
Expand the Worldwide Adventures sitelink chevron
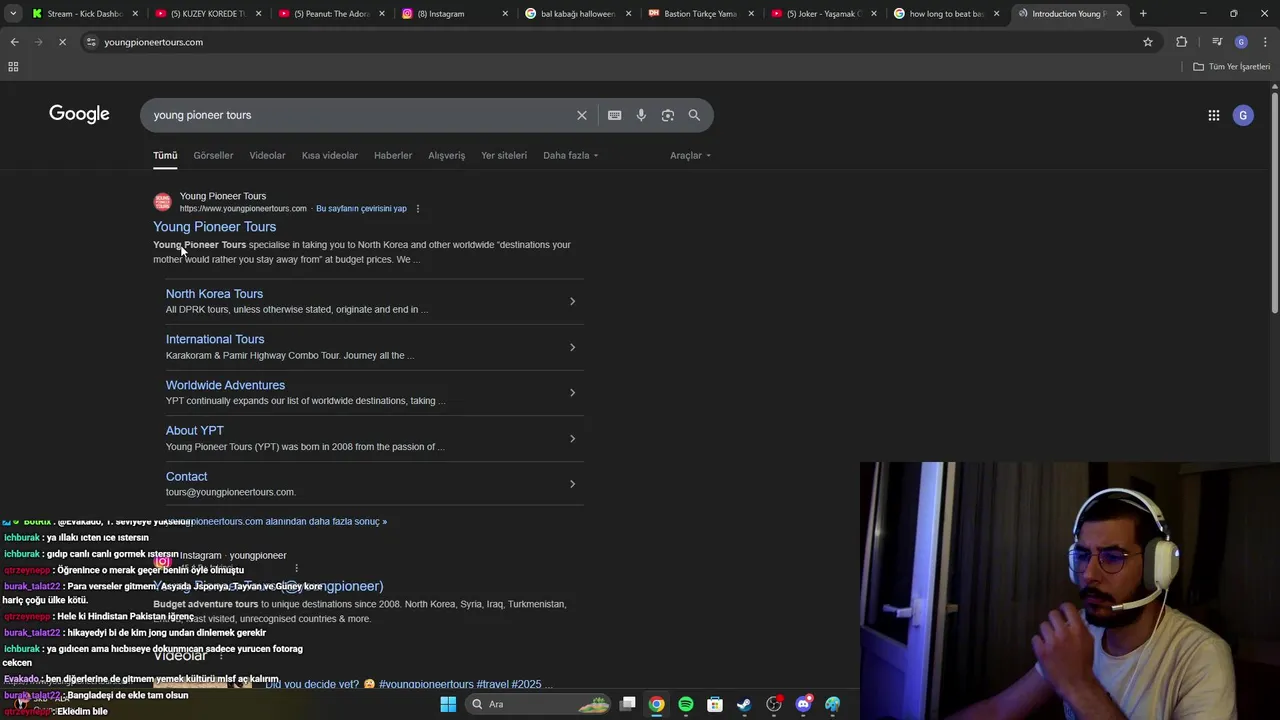(572, 393)
